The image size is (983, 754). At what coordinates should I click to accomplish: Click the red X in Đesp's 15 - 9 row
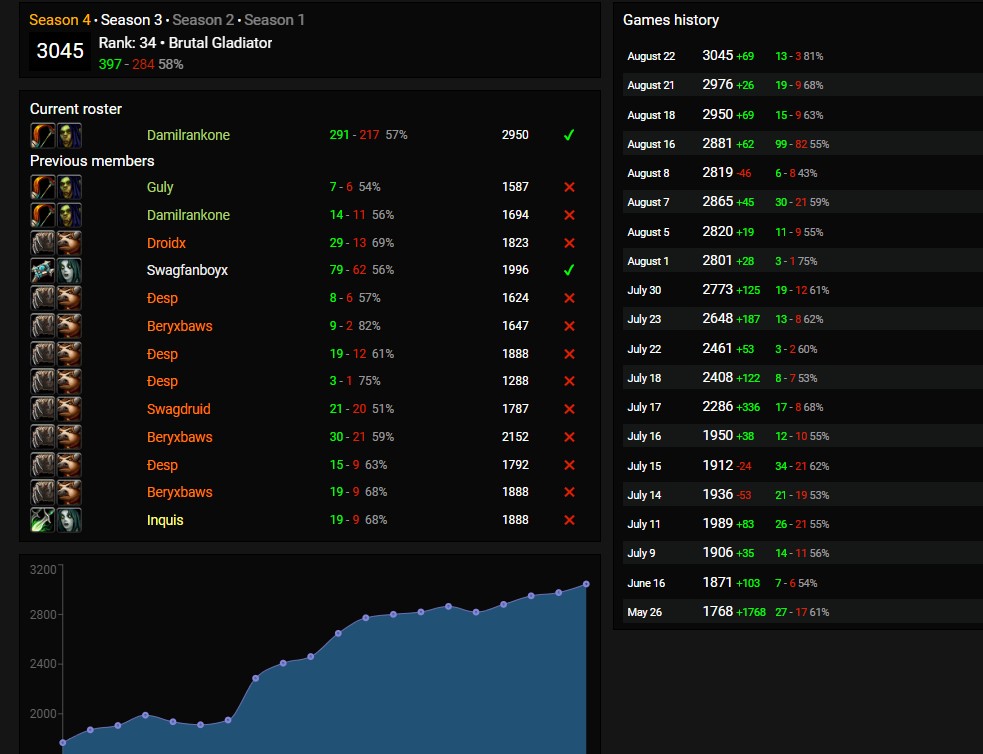pyautogui.click(x=569, y=465)
